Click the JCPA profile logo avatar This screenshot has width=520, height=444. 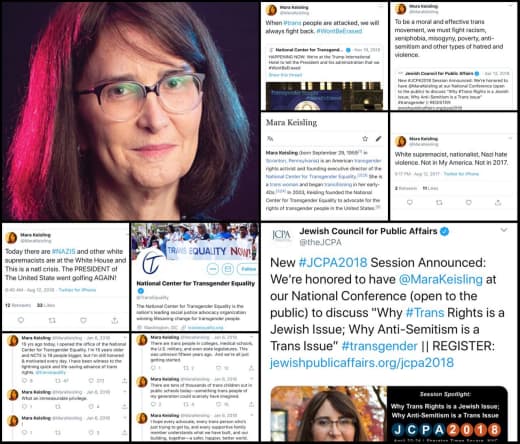pyautogui.click(x=281, y=236)
